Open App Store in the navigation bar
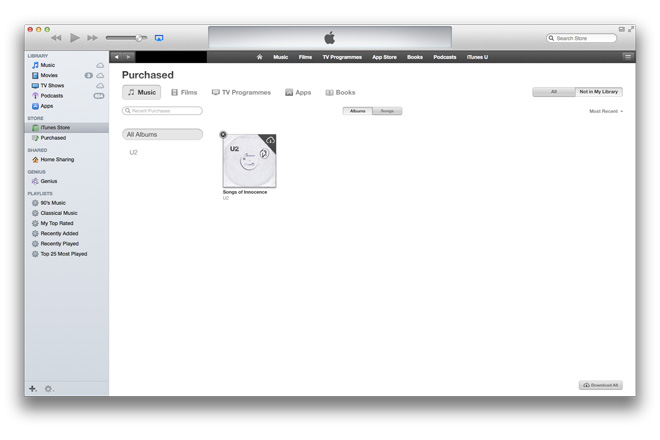Image resolution: width=660 pixels, height=440 pixels. click(384, 57)
